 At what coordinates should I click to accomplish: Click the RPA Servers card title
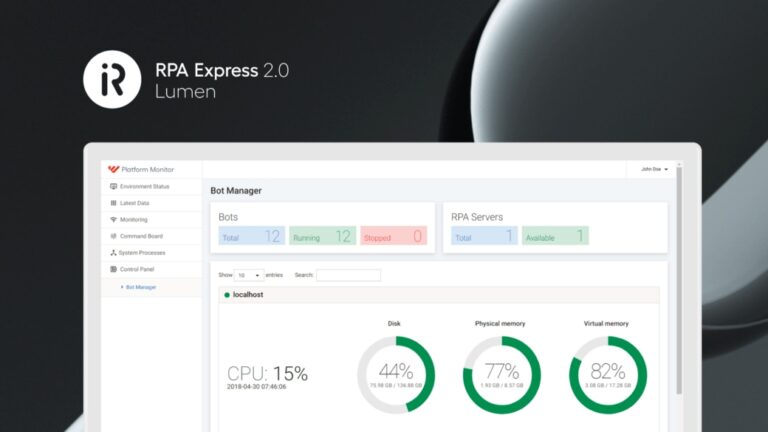(x=477, y=217)
